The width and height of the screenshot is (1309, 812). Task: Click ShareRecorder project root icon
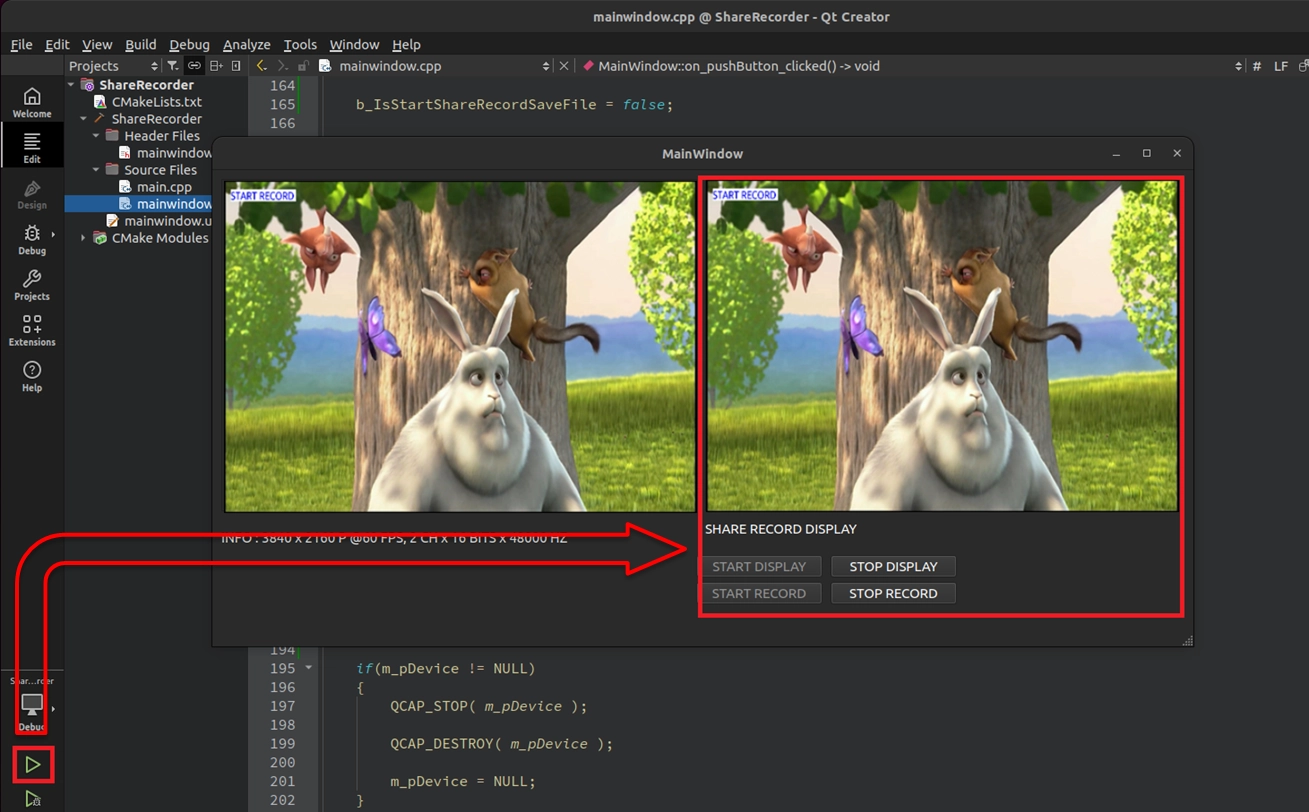[87, 85]
